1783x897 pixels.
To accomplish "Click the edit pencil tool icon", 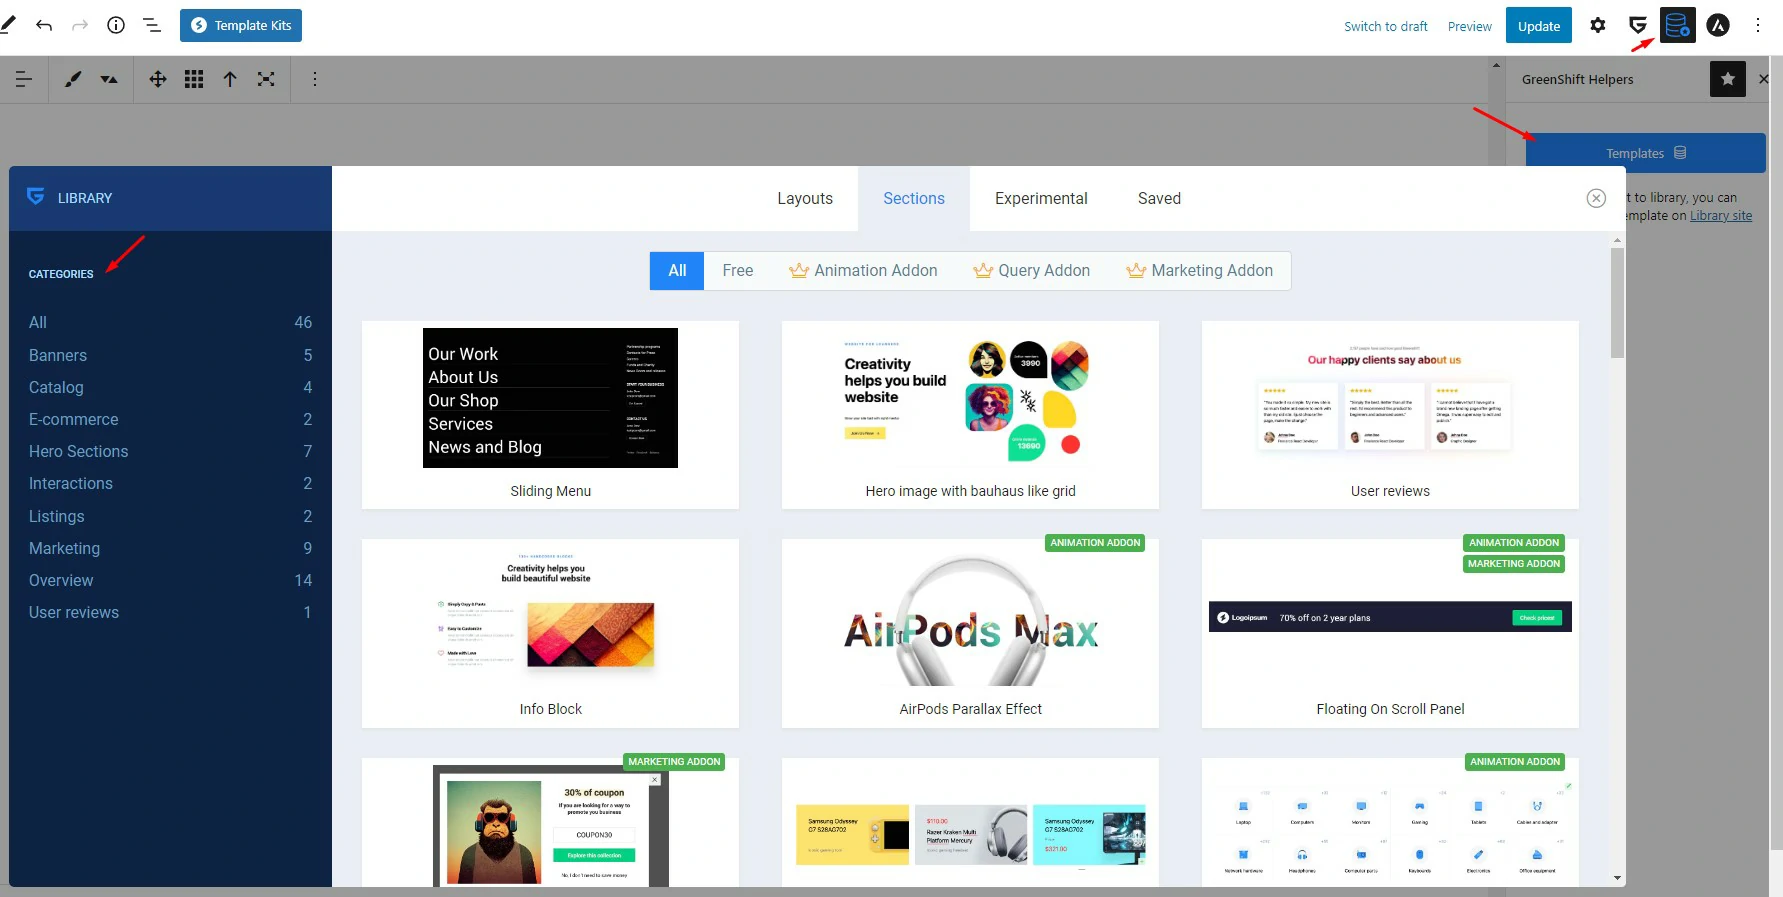I will coord(8,25).
